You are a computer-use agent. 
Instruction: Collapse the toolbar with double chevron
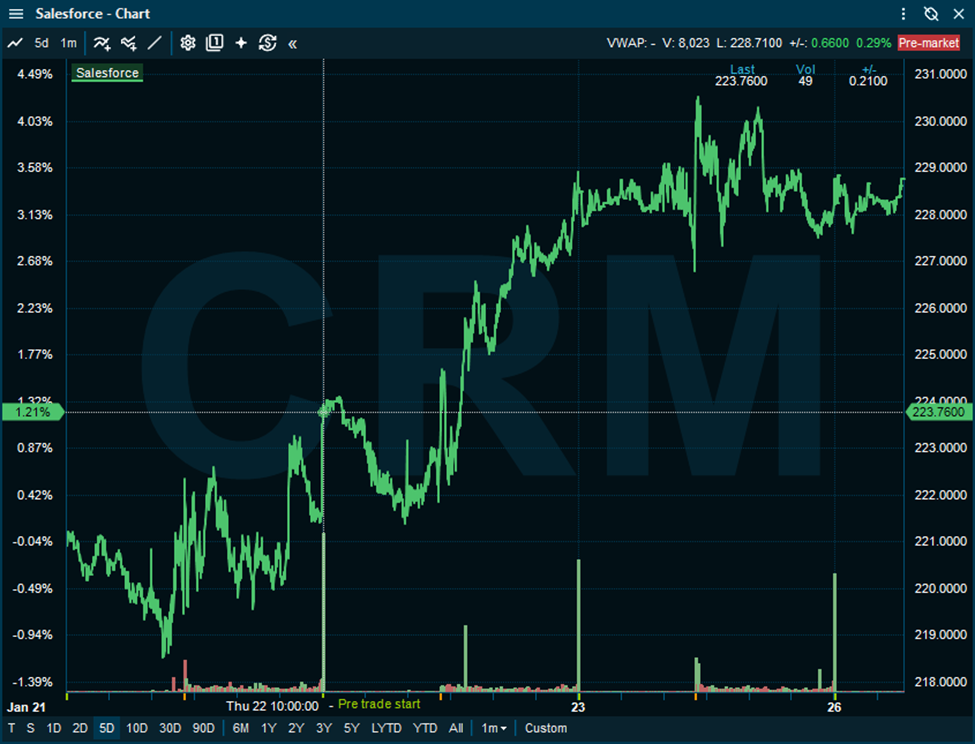[293, 43]
